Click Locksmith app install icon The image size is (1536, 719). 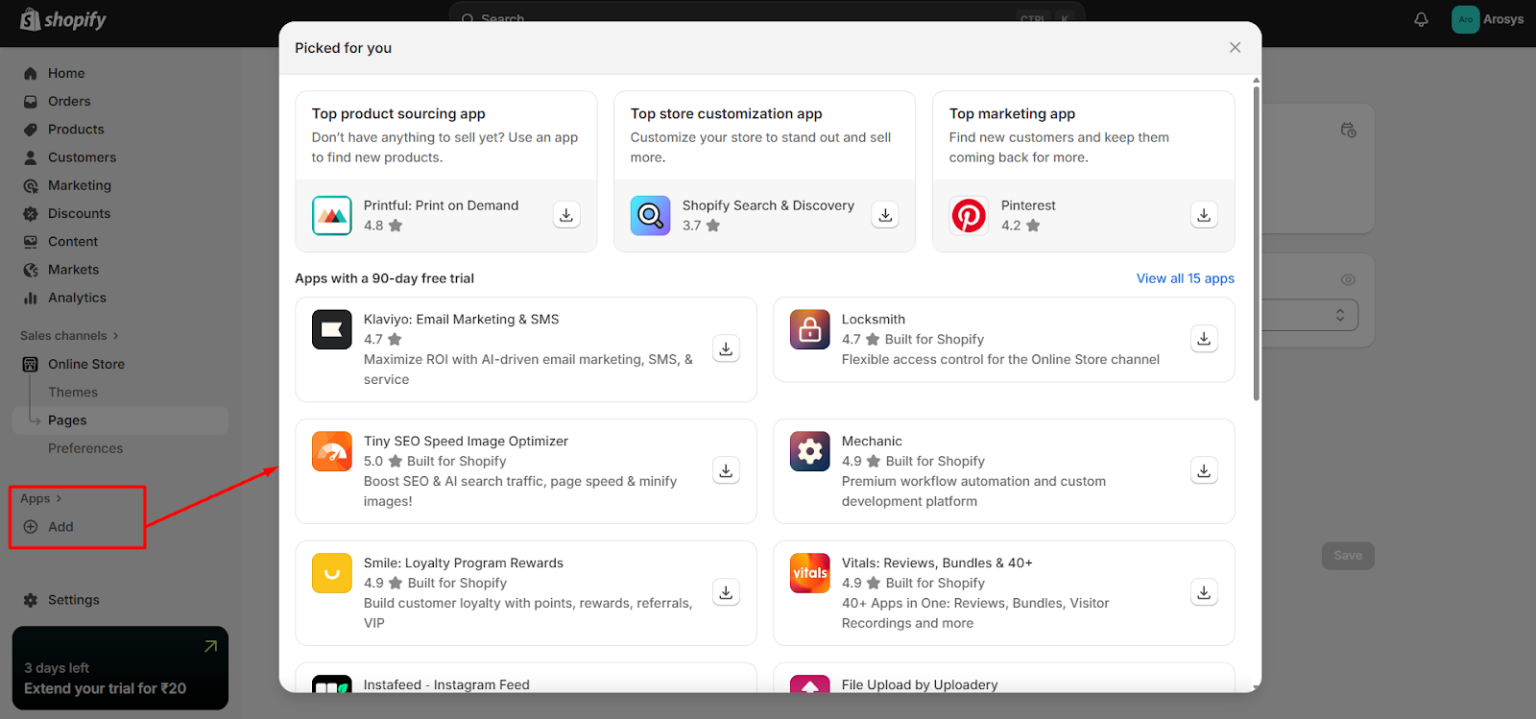point(1204,338)
